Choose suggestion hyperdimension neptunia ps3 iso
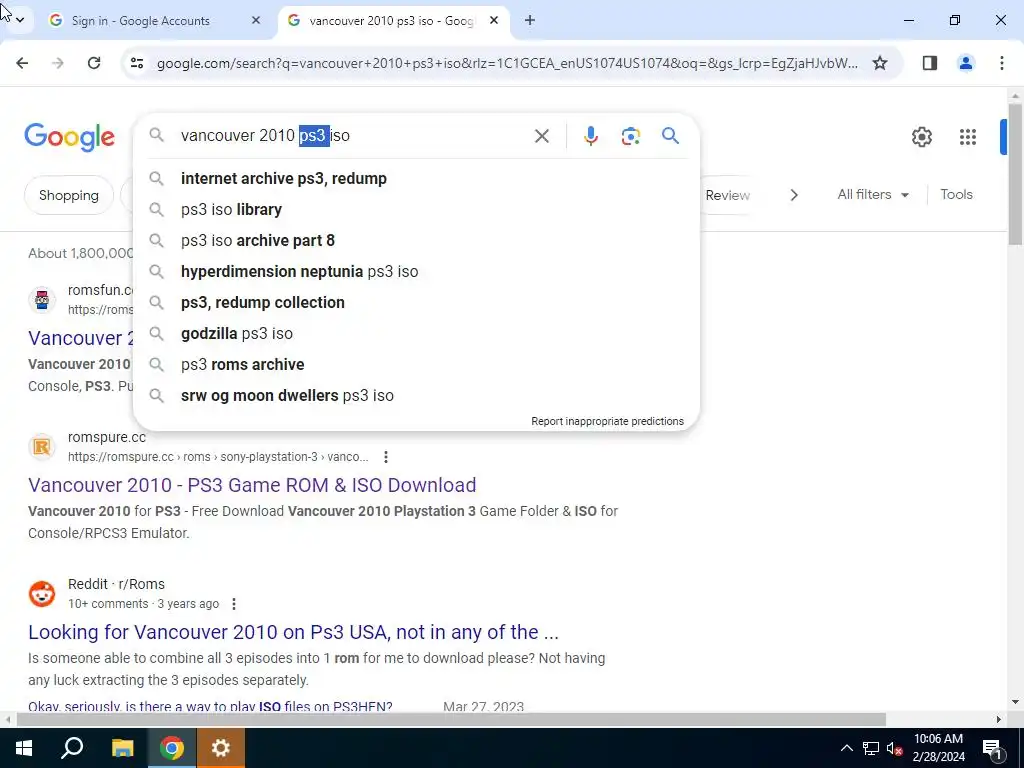This screenshot has width=1024, height=768. [x=416, y=272]
